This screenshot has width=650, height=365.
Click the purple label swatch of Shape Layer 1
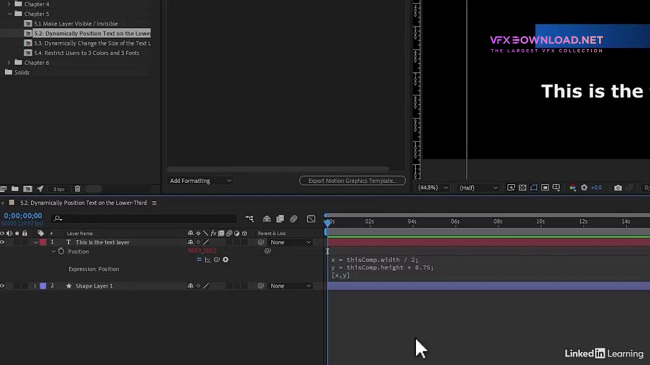(x=43, y=286)
